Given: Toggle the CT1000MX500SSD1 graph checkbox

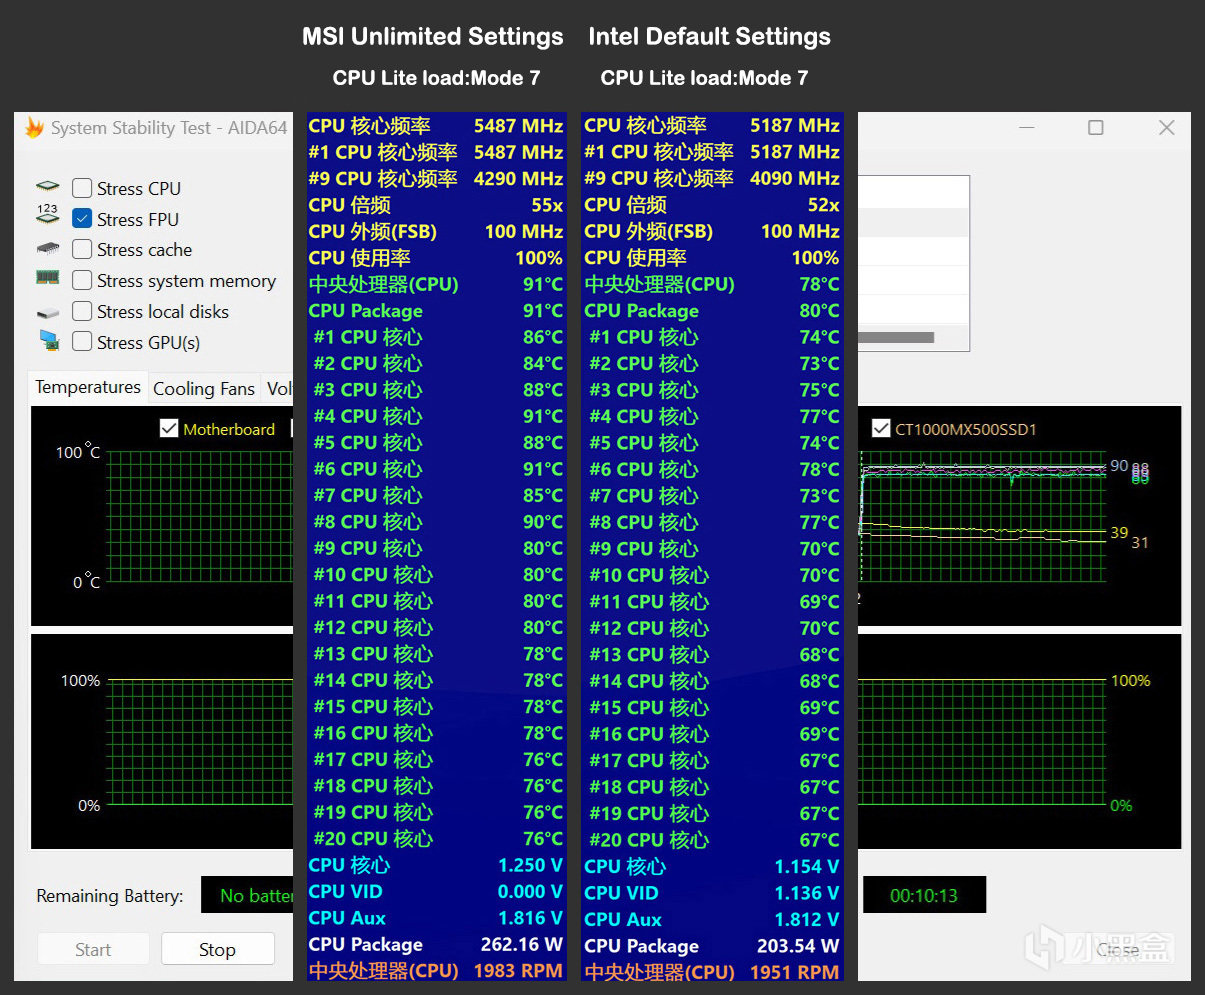Looking at the screenshot, I should [881, 429].
